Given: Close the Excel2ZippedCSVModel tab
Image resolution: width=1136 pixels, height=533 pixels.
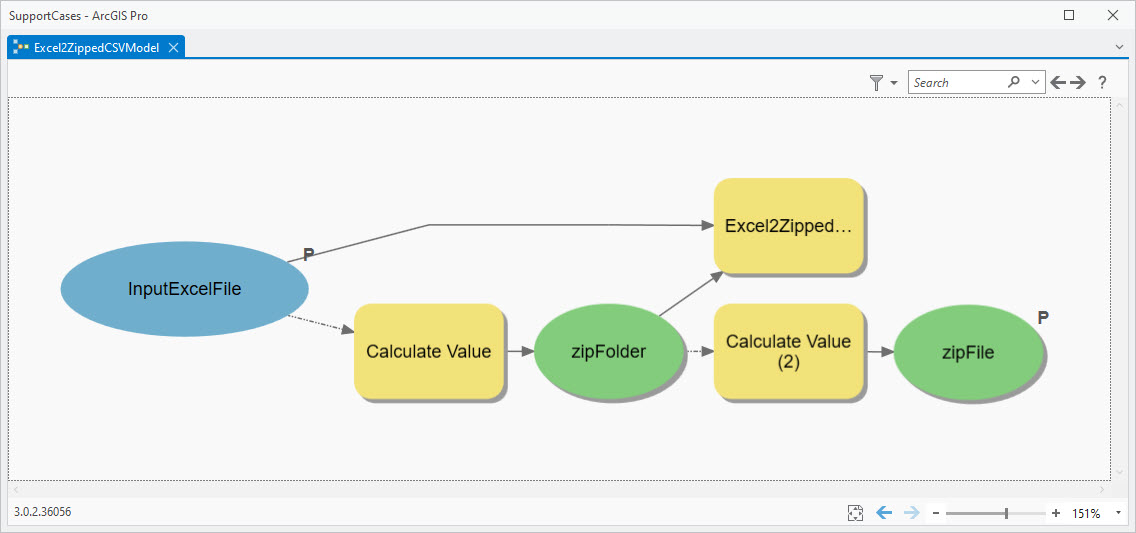Looking at the screenshot, I should coord(173,47).
